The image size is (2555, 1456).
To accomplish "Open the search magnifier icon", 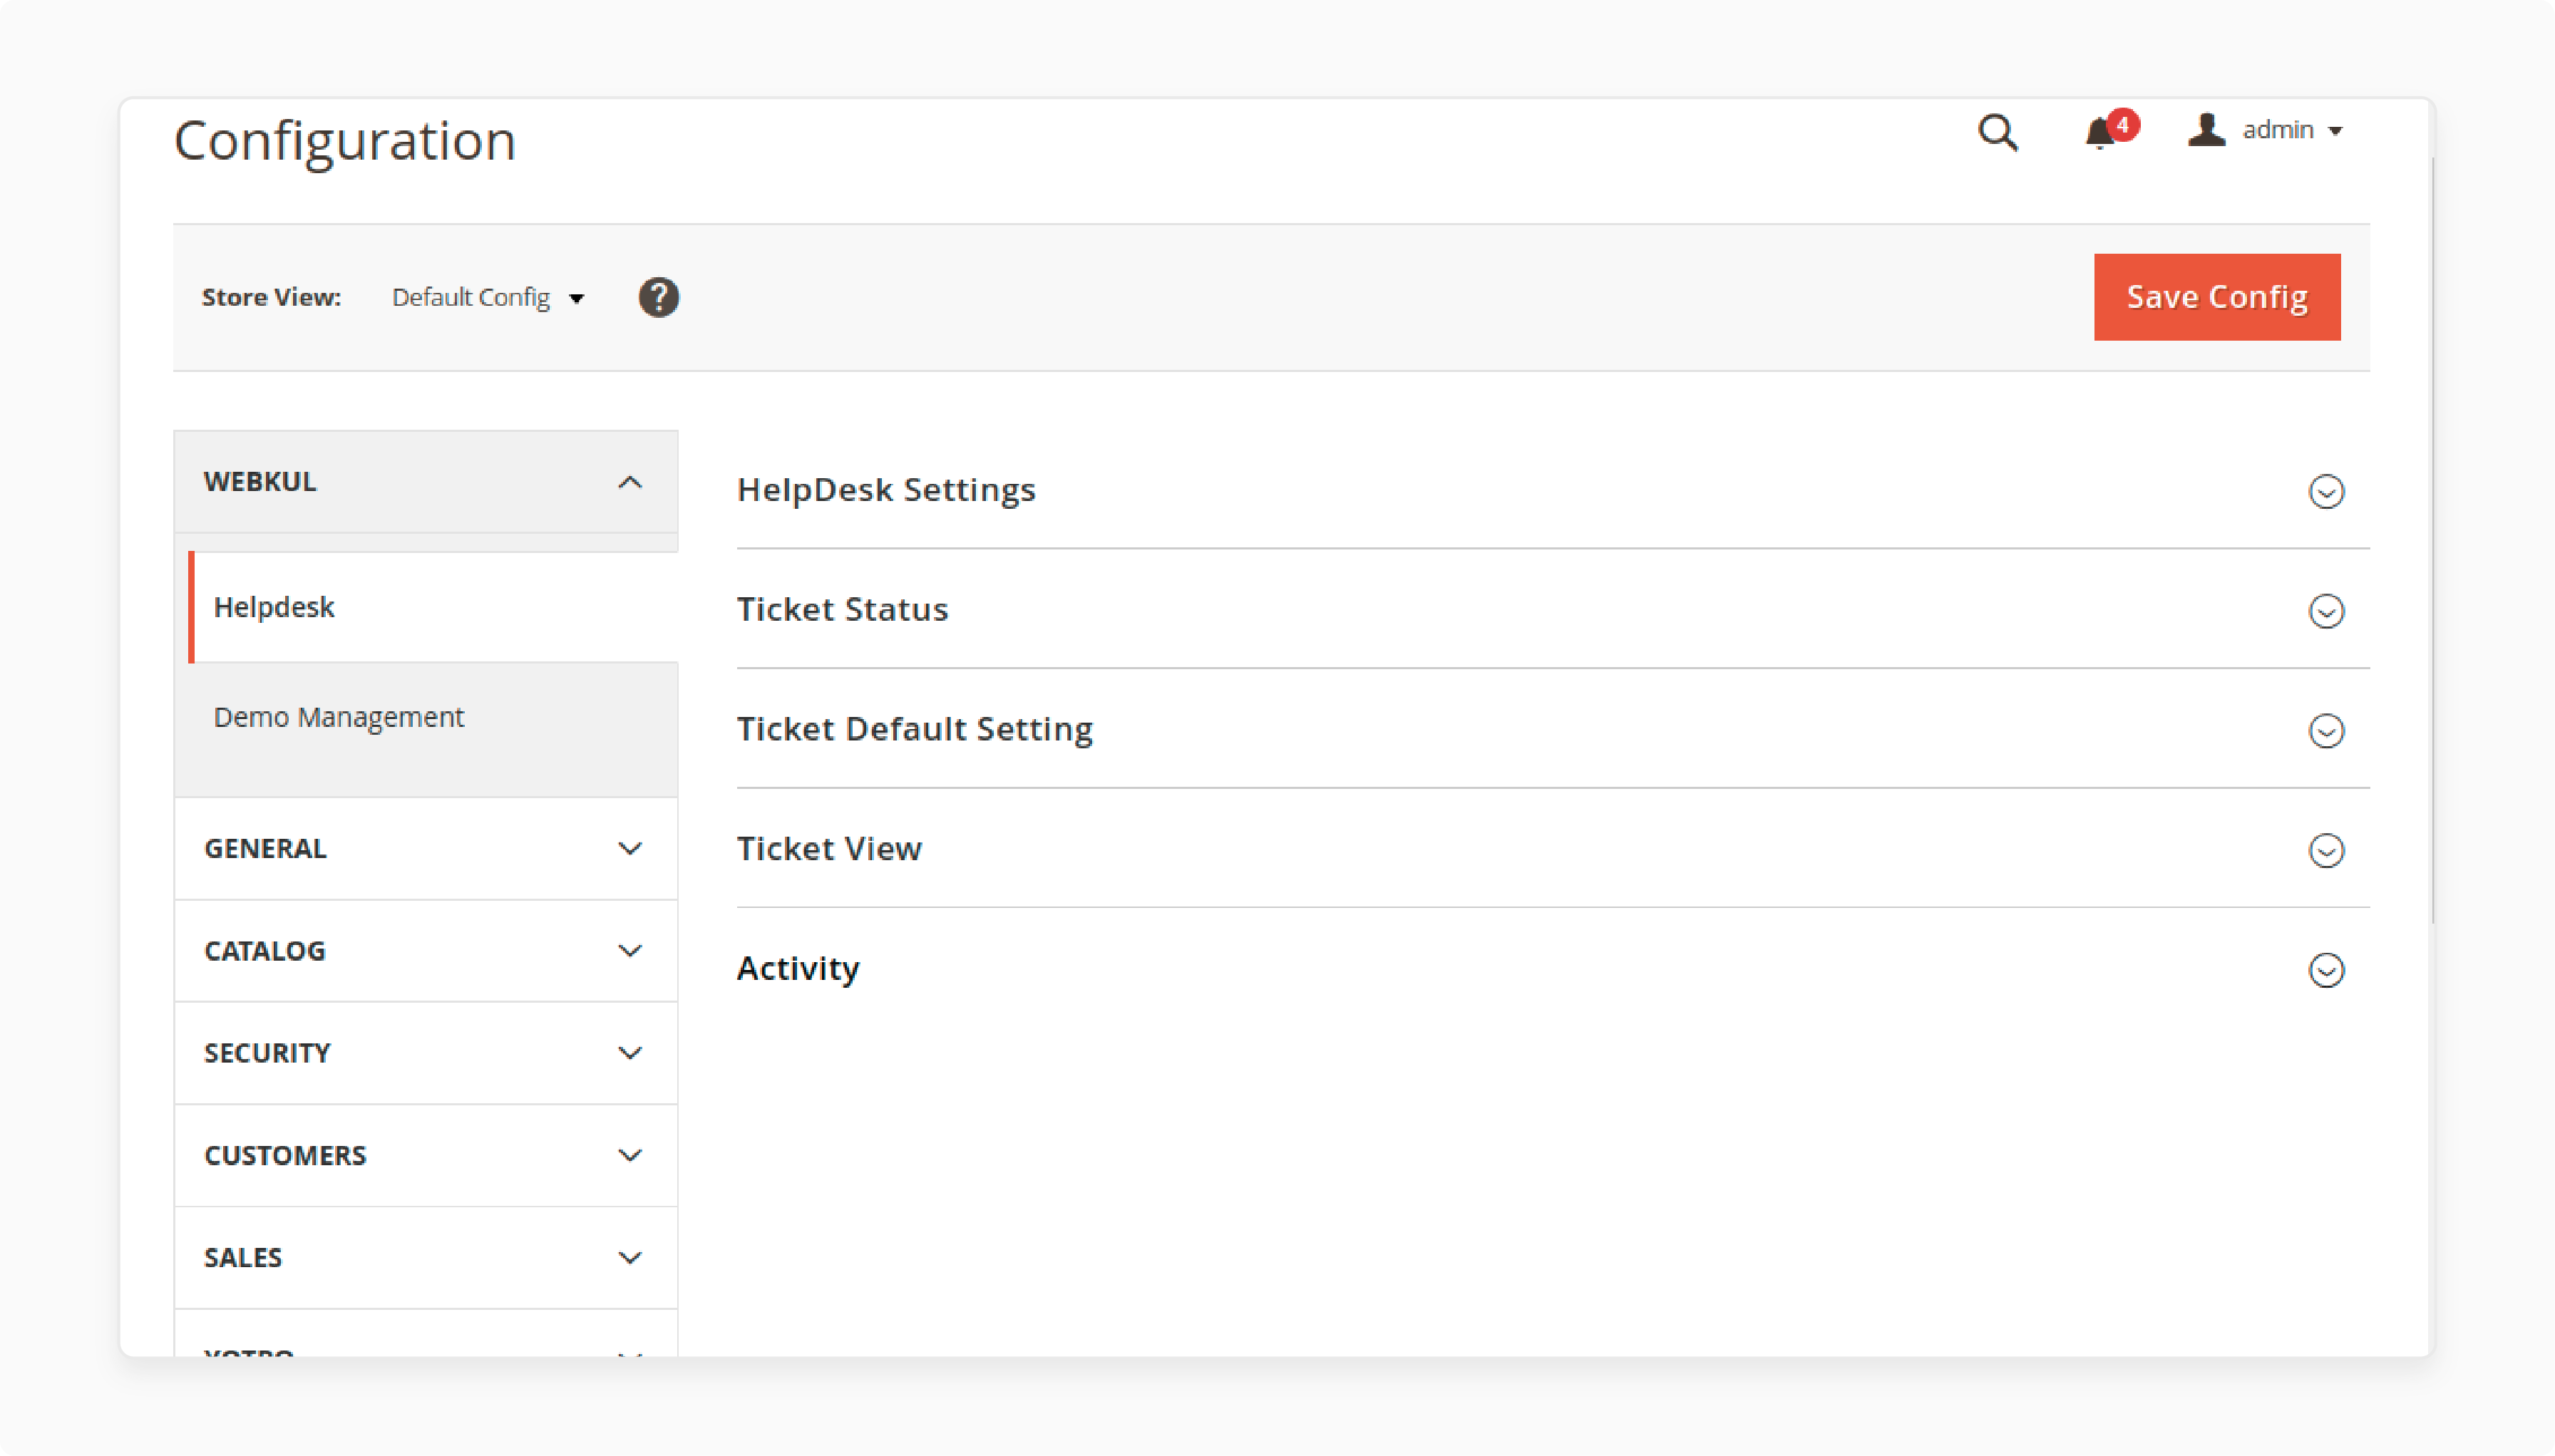I will pos(1998,132).
